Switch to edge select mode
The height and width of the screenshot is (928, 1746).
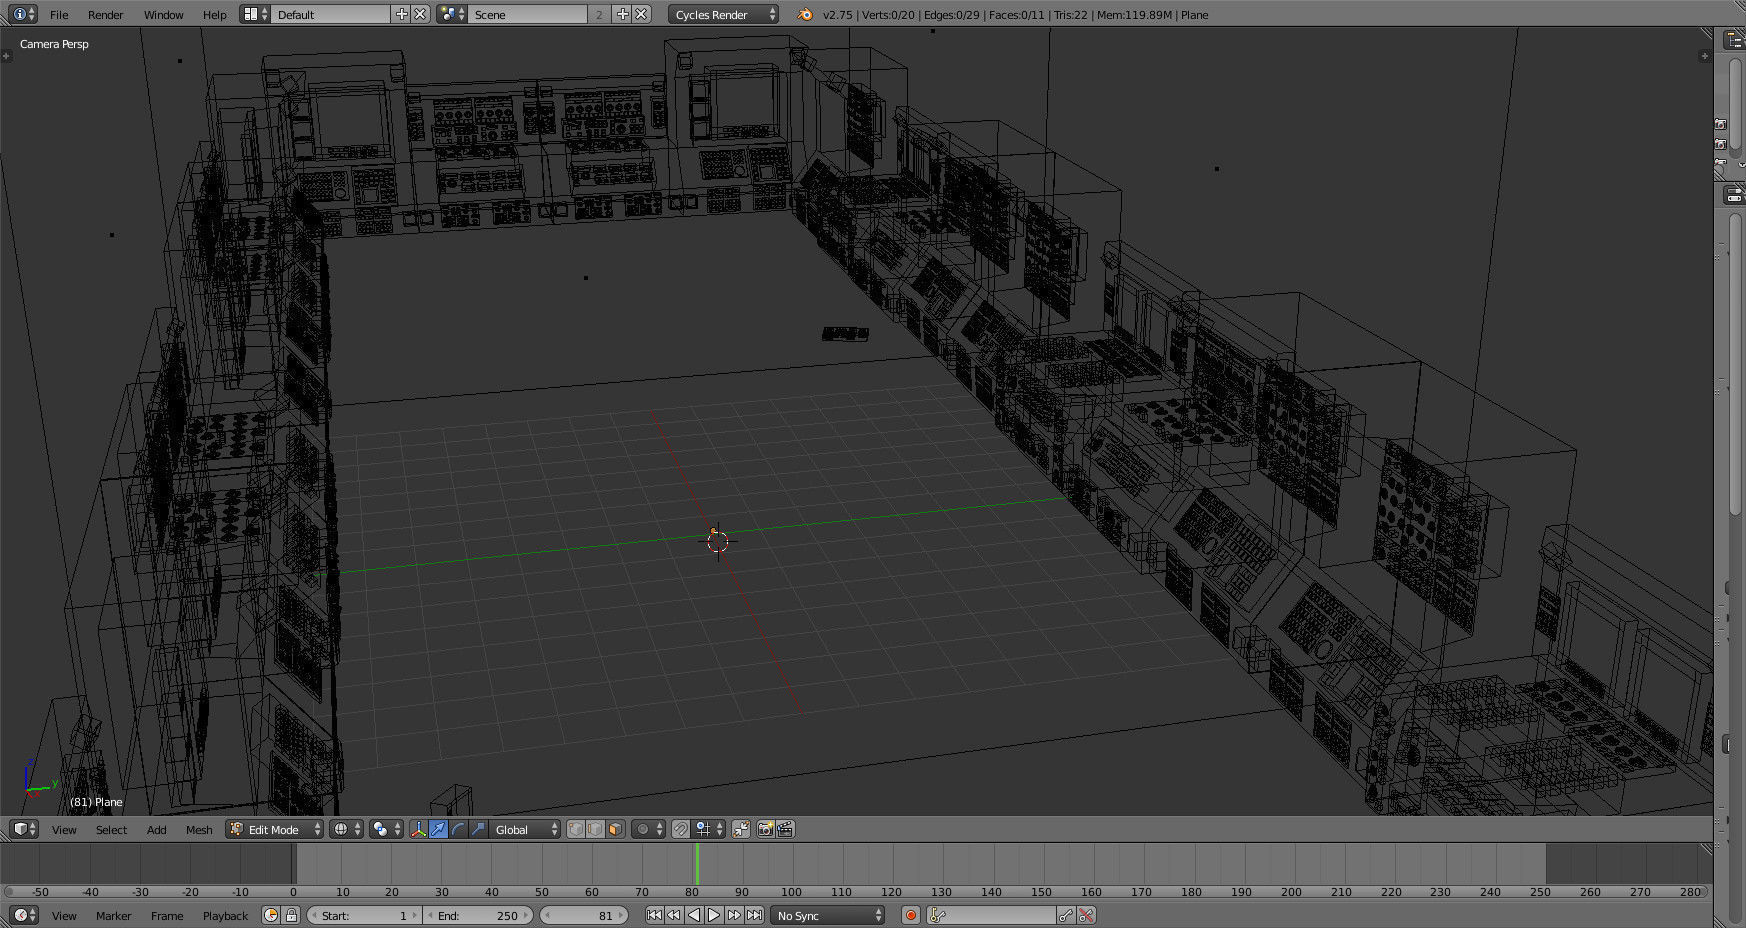(595, 829)
